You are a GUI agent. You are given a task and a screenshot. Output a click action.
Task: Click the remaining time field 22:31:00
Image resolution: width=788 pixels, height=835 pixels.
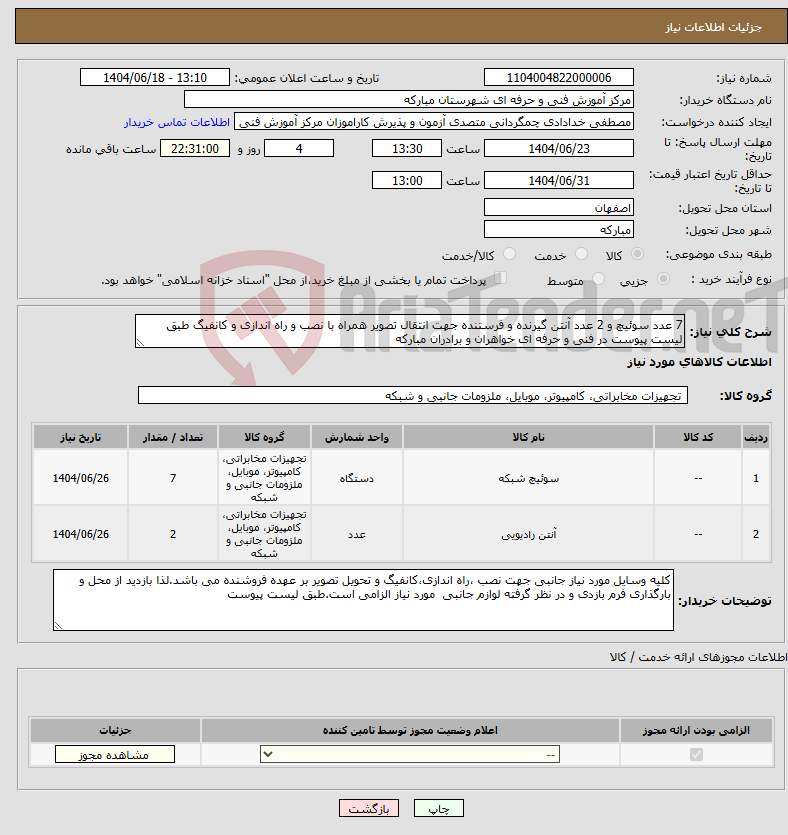pyautogui.click(x=195, y=149)
